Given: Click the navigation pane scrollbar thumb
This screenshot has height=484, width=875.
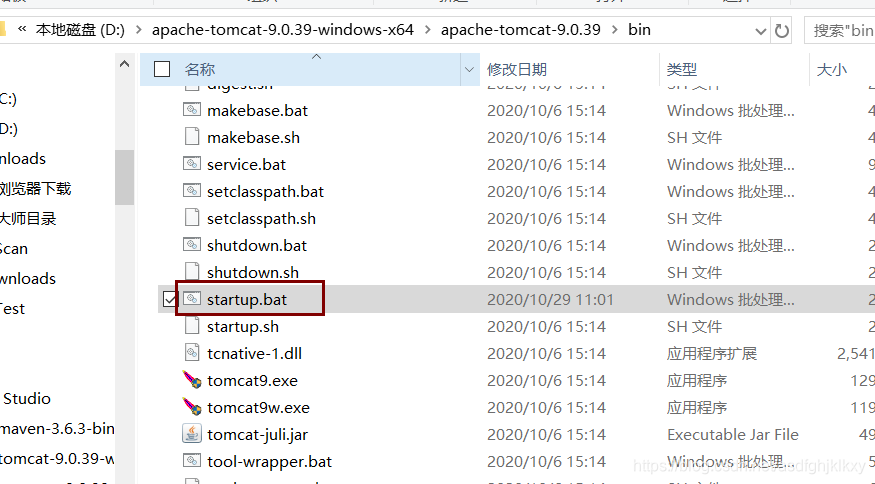Looking at the screenshot, I should [124, 177].
